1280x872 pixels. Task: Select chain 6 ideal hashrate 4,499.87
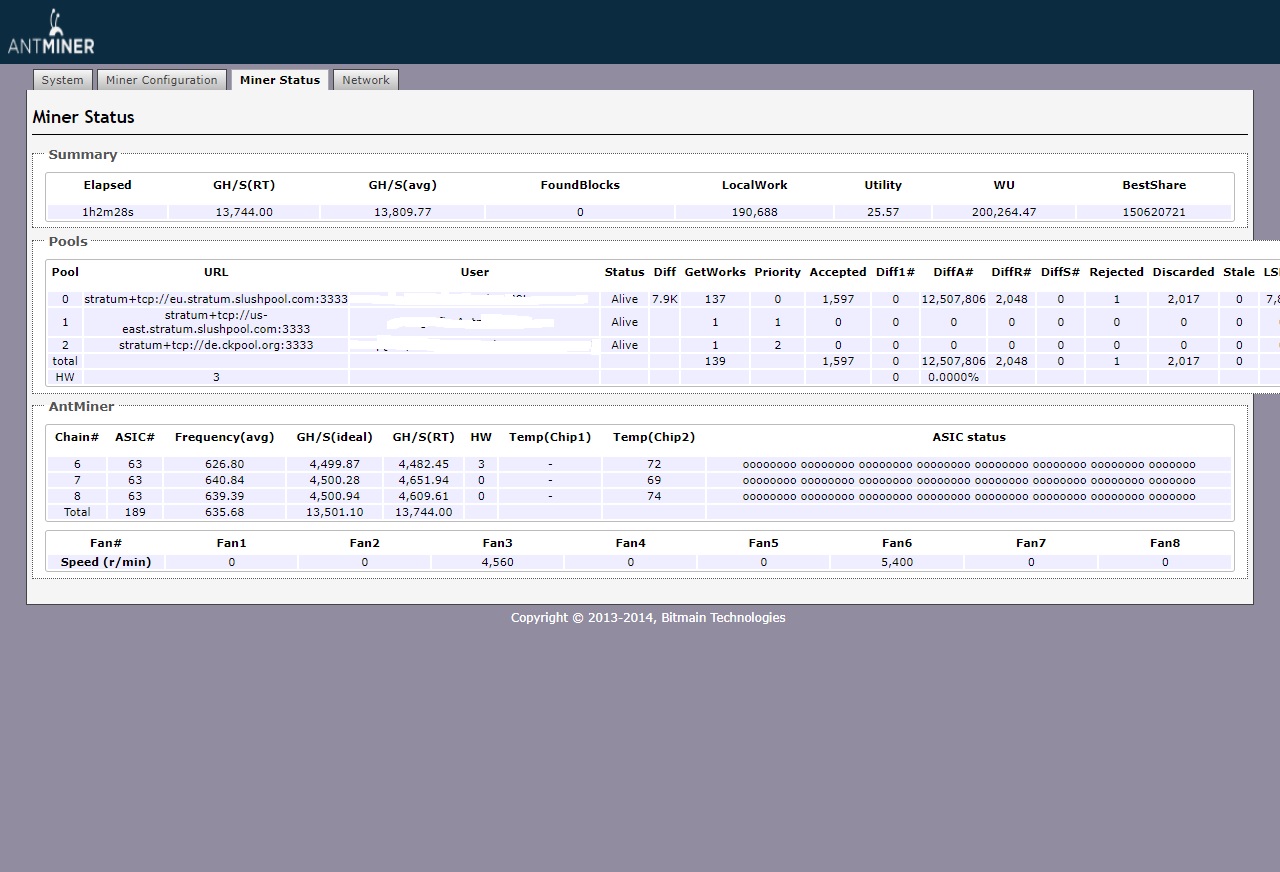click(x=334, y=464)
